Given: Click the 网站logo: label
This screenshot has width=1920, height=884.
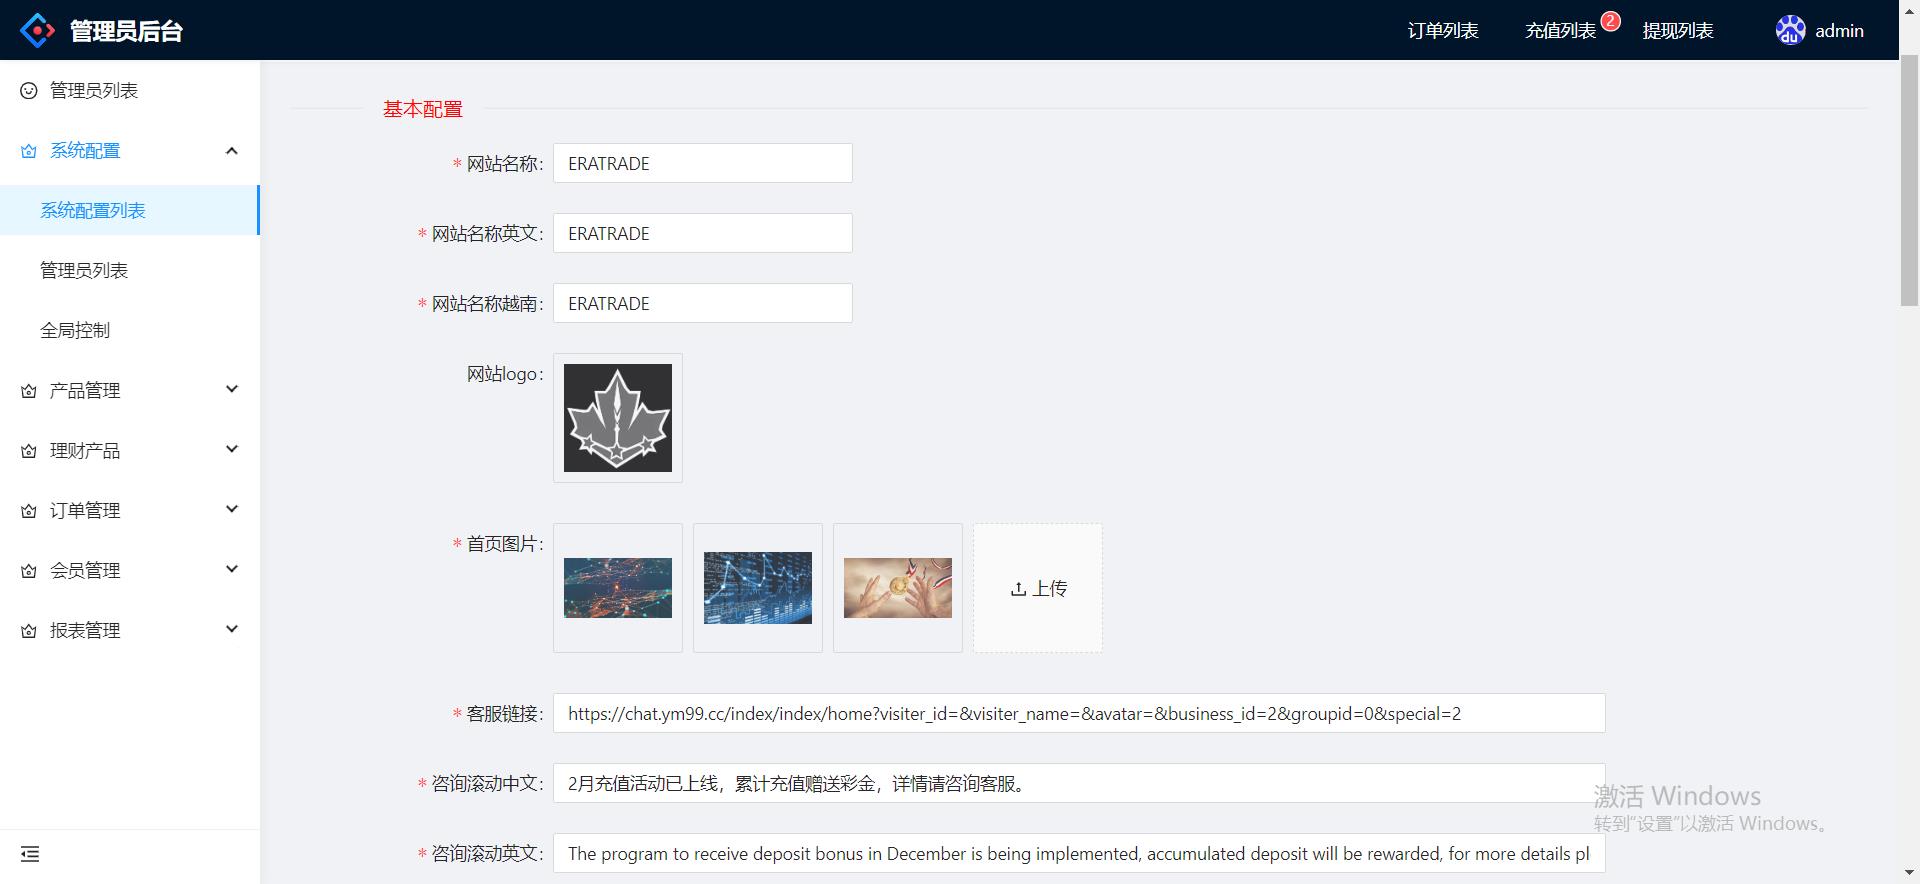Looking at the screenshot, I should click(505, 374).
